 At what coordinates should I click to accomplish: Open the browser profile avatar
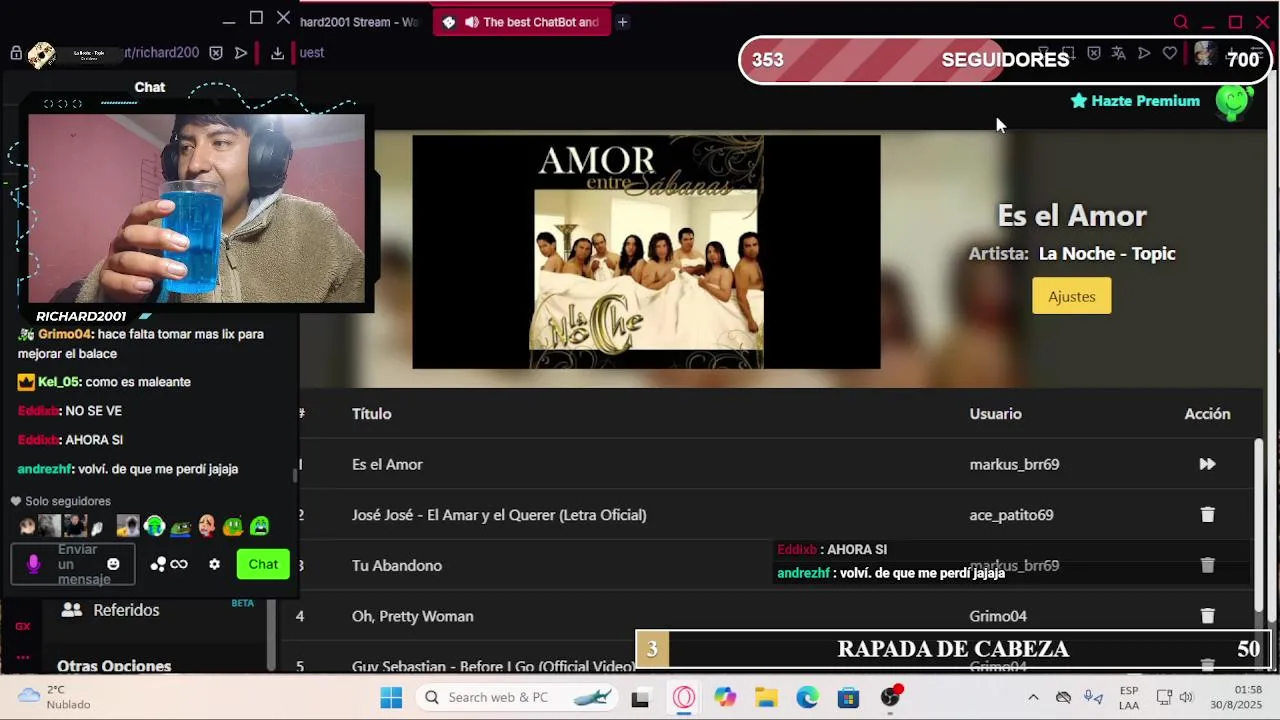pos(1205,53)
